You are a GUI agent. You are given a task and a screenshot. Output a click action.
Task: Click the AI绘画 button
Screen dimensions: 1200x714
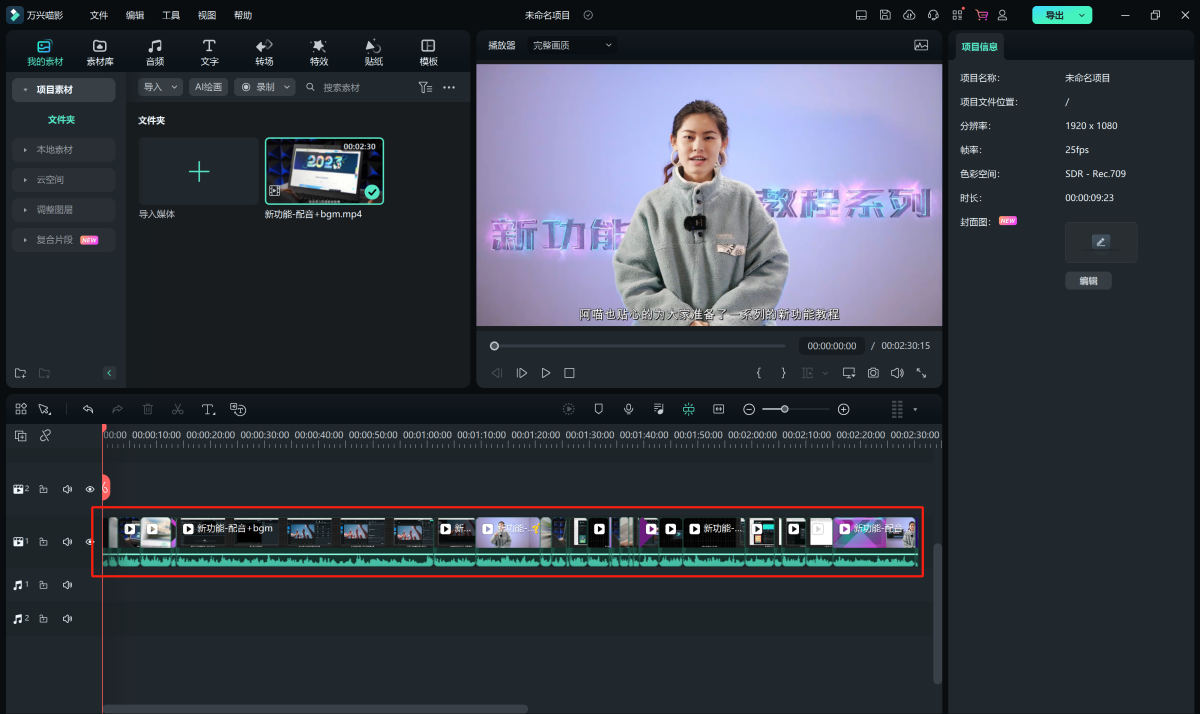[209, 88]
